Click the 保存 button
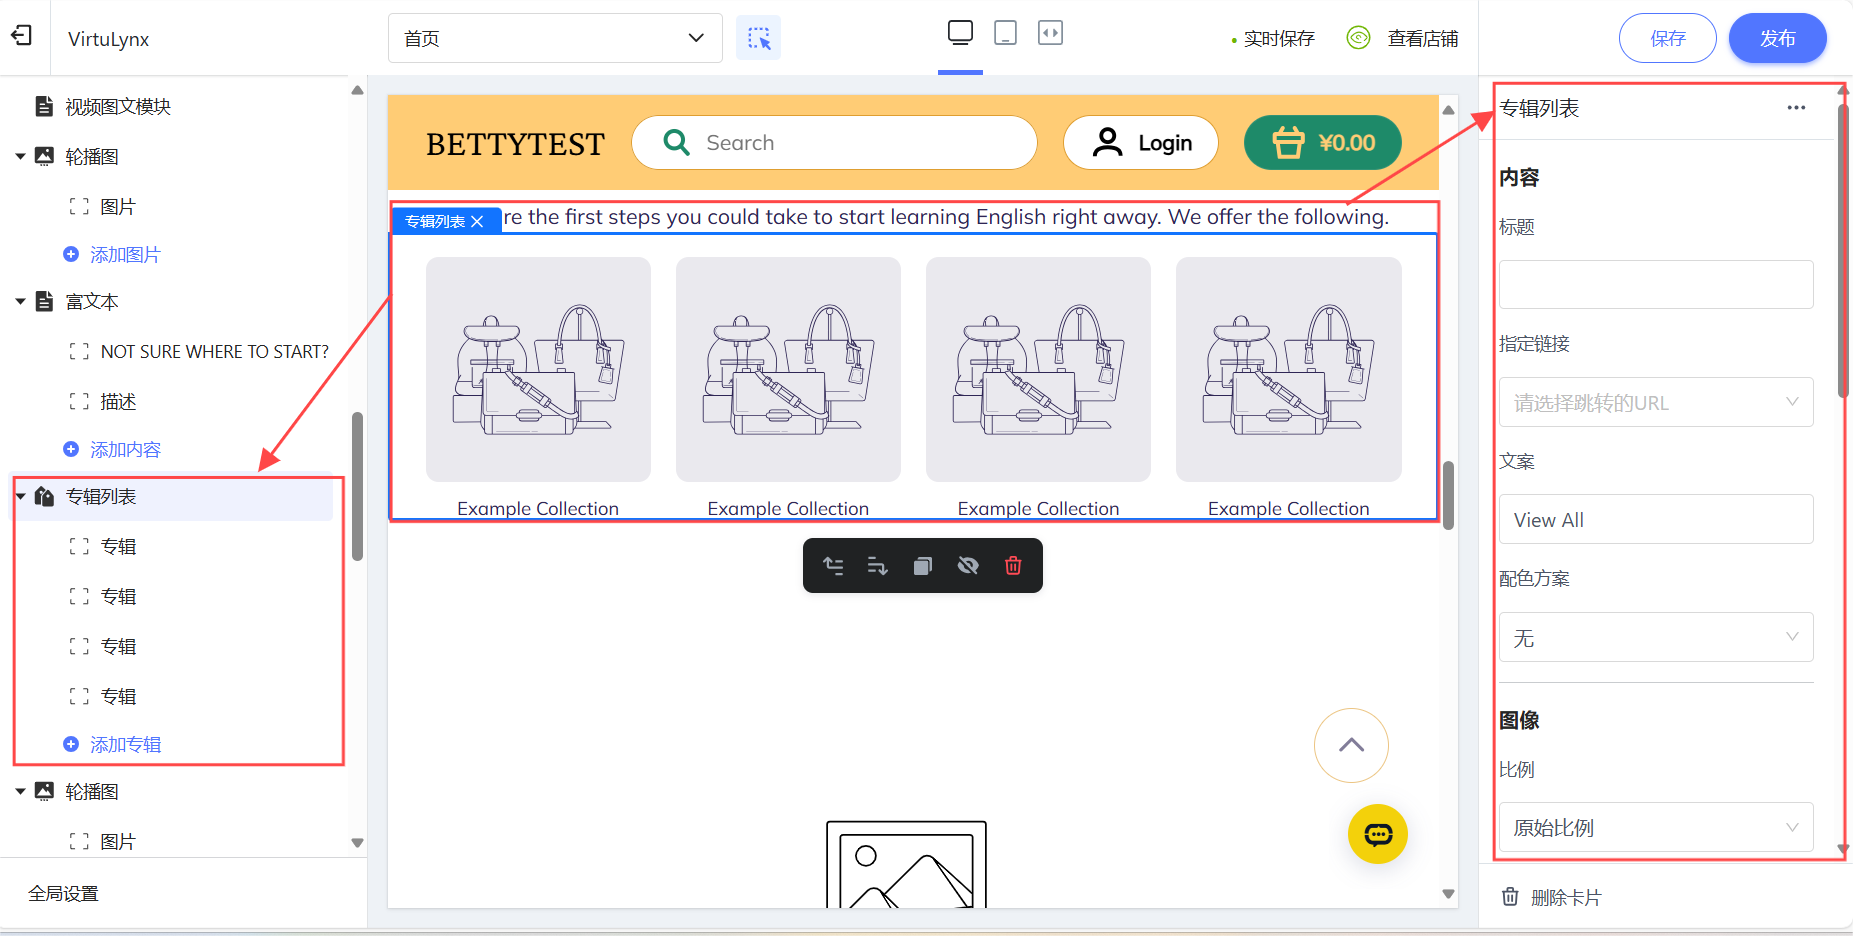The height and width of the screenshot is (936, 1853). tap(1667, 39)
